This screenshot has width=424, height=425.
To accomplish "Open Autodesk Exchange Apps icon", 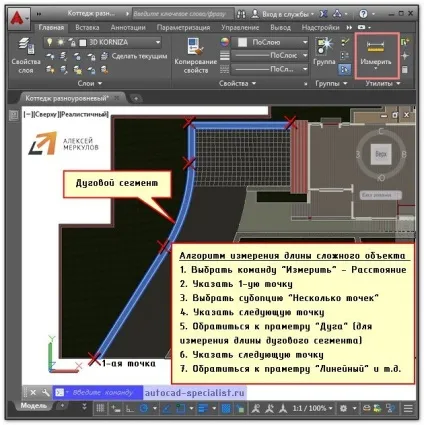I will coord(323,14).
